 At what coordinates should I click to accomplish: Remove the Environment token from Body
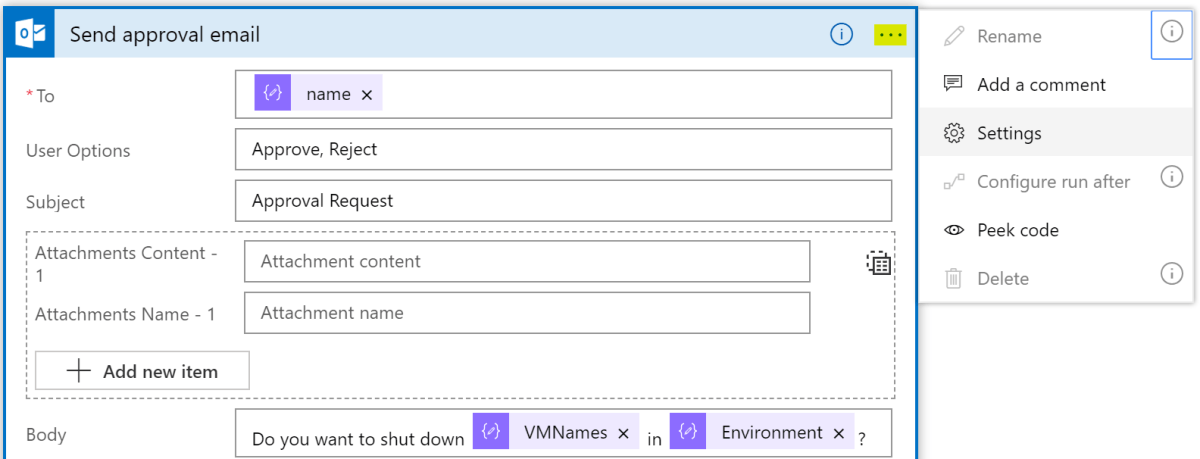click(838, 433)
